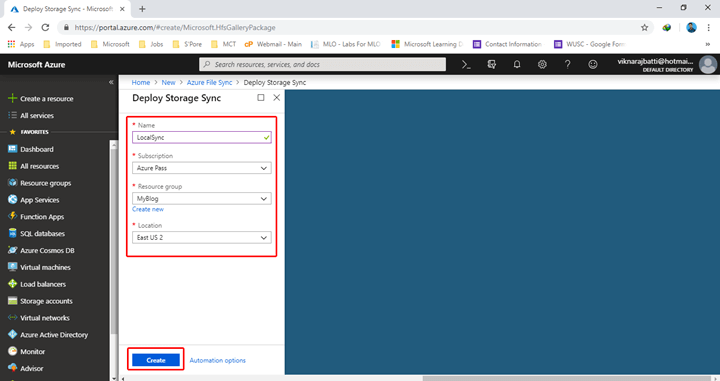720x381 pixels.
Task: Click the Monitor icon in the sidebar
Action: pyautogui.click(x=12, y=351)
